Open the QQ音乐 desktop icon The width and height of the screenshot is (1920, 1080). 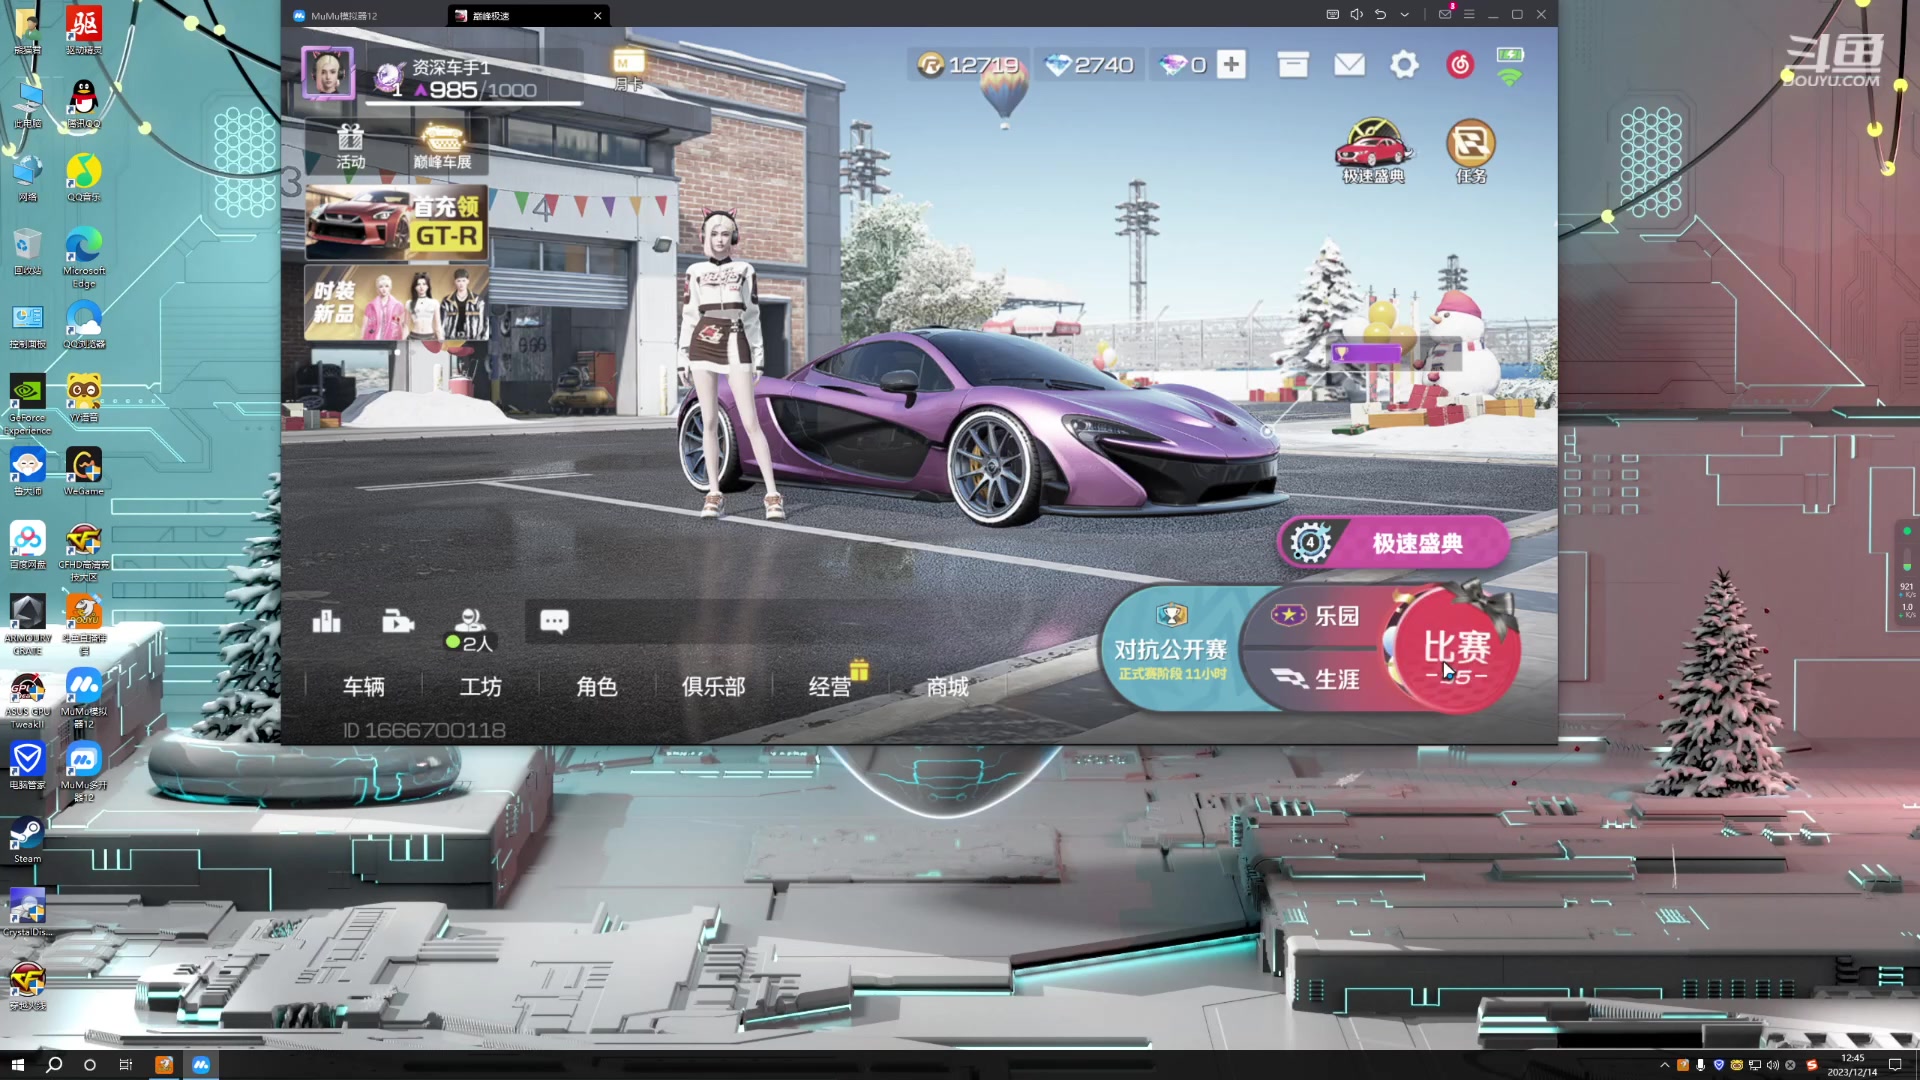click(x=84, y=177)
